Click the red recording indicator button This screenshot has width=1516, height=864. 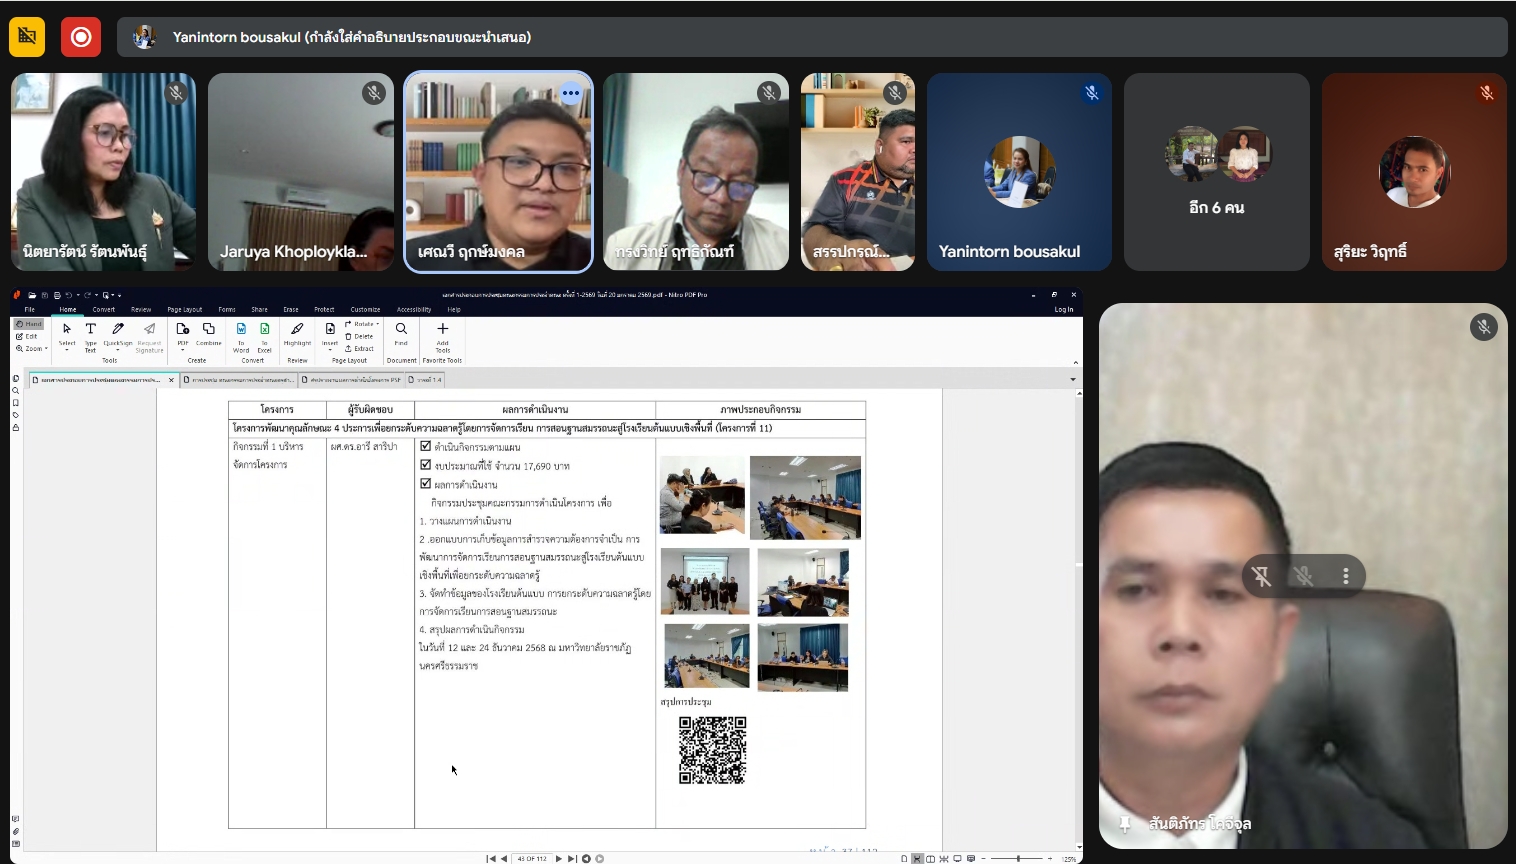click(x=81, y=37)
